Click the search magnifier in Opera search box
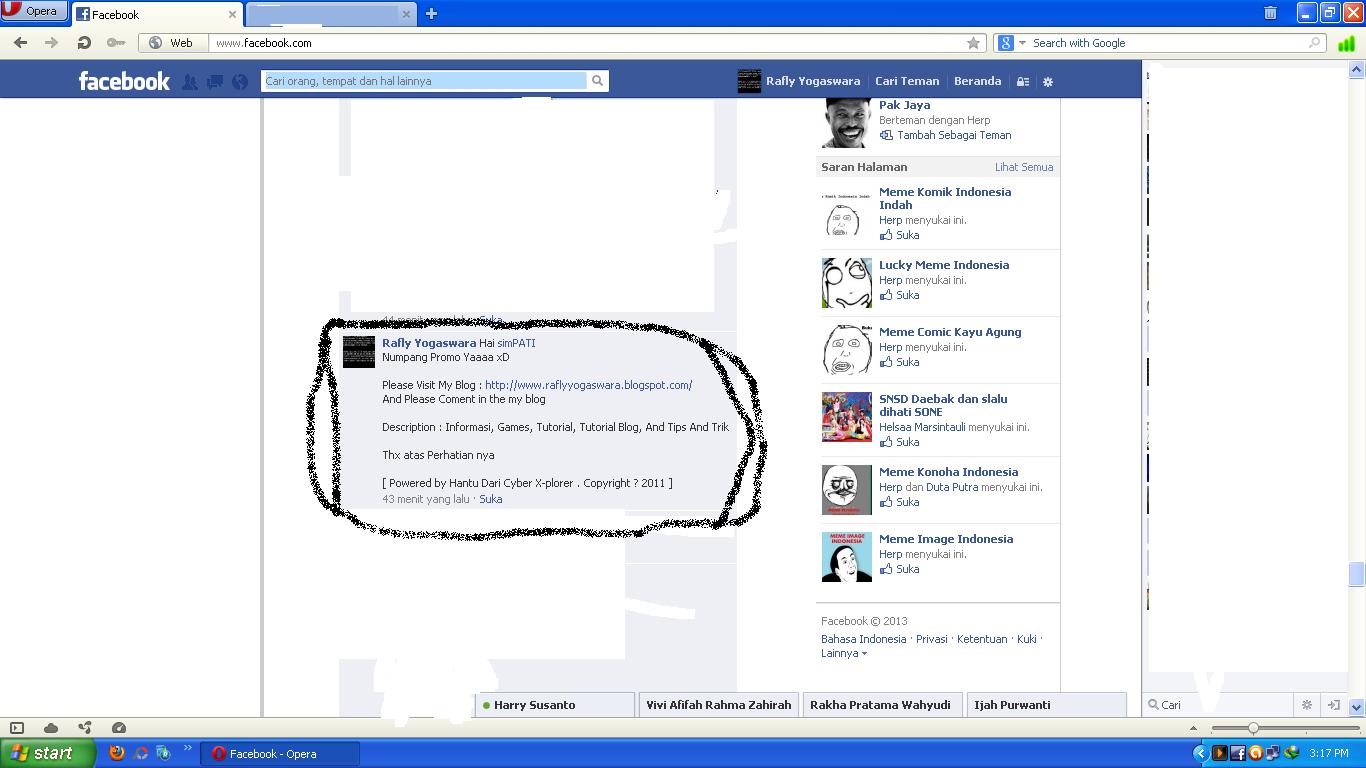 (x=1315, y=43)
